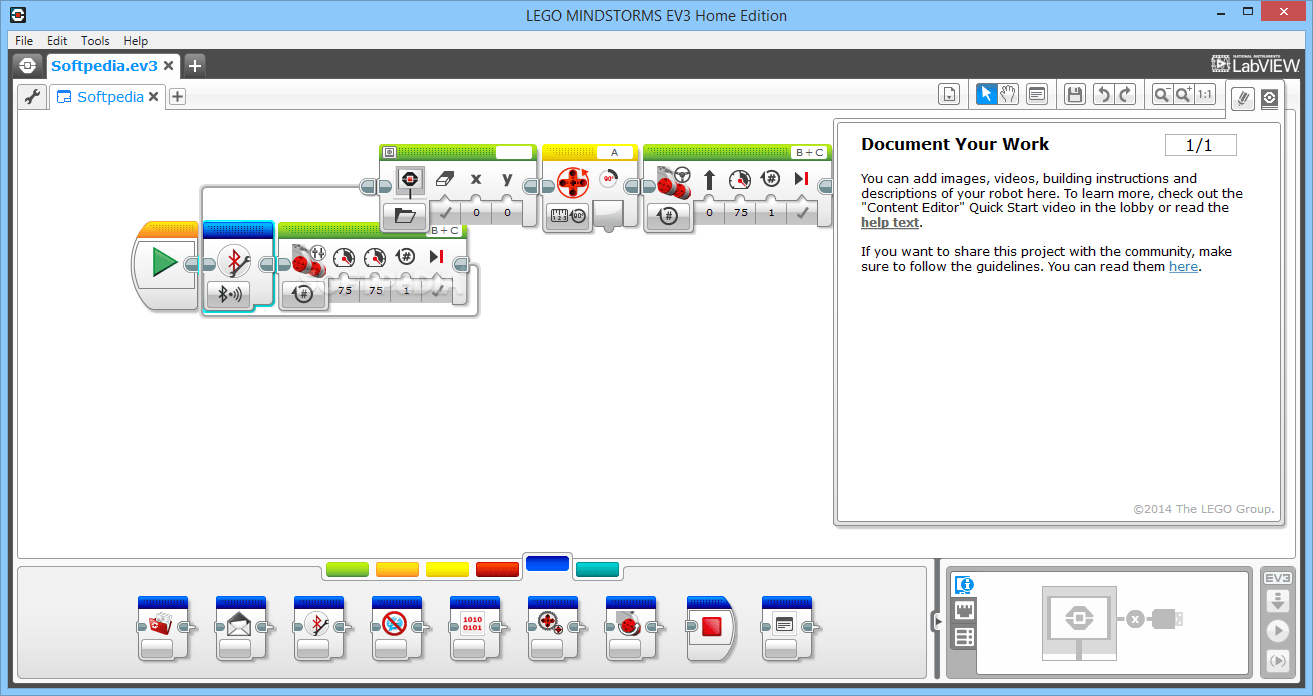This screenshot has width=1313, height=696.
Task: Select the Display block screen icon
Action: 408,180
